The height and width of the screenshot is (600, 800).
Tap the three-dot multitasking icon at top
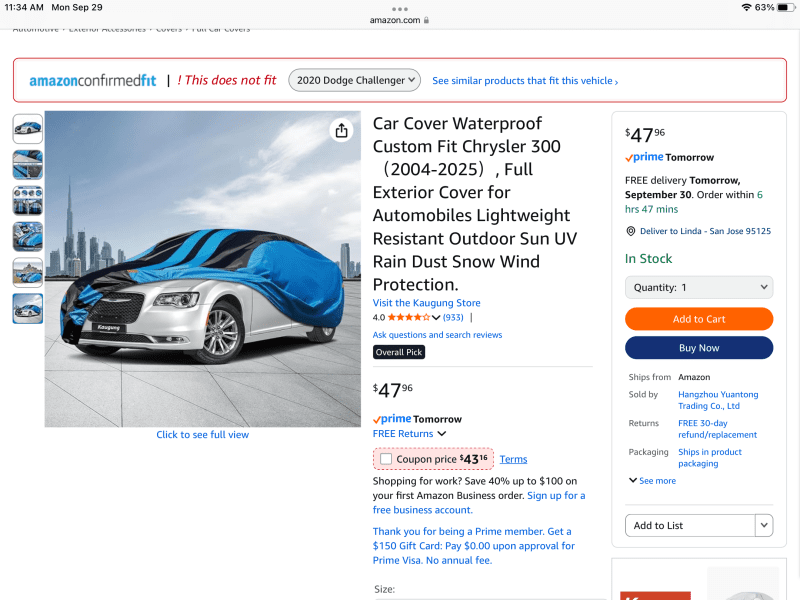[399, 8]
